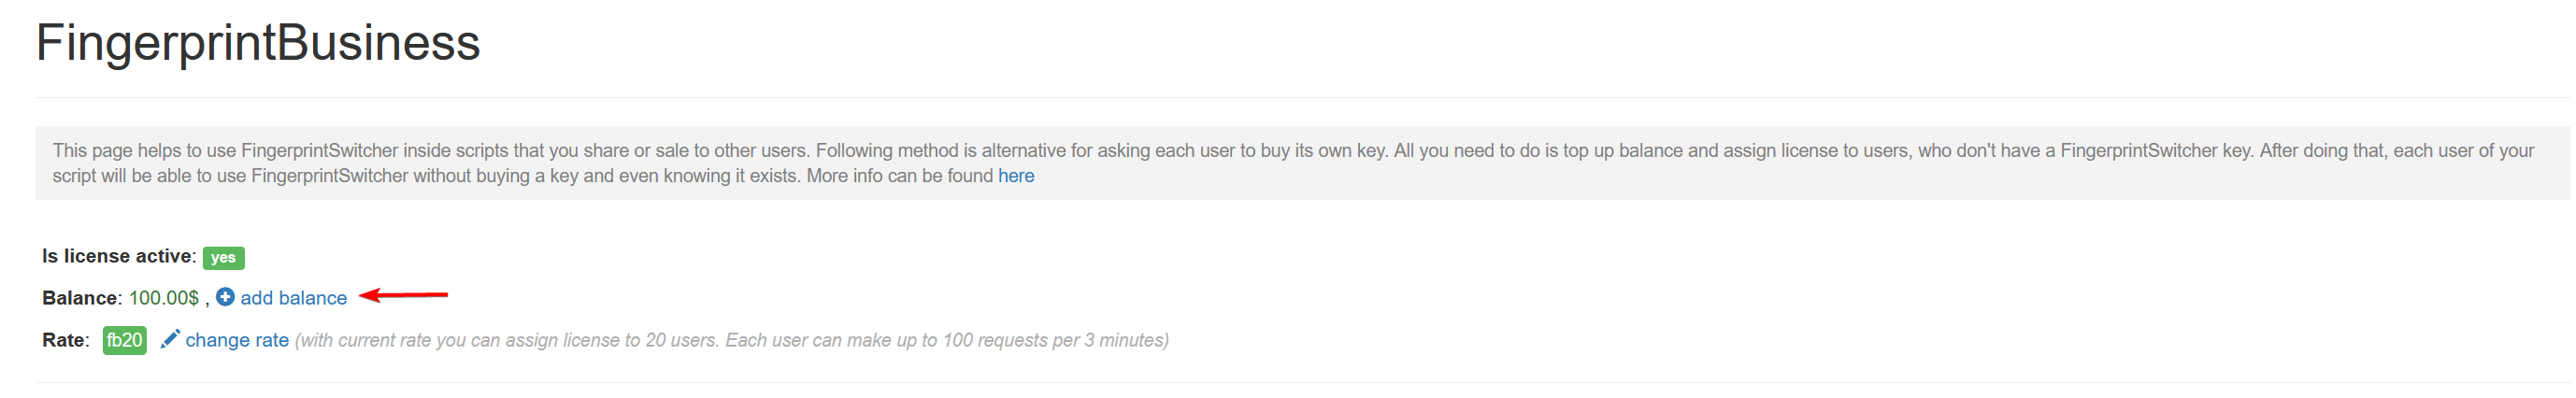
Task: Click the green "yes" license status badge
Action: tap(223, 258)
